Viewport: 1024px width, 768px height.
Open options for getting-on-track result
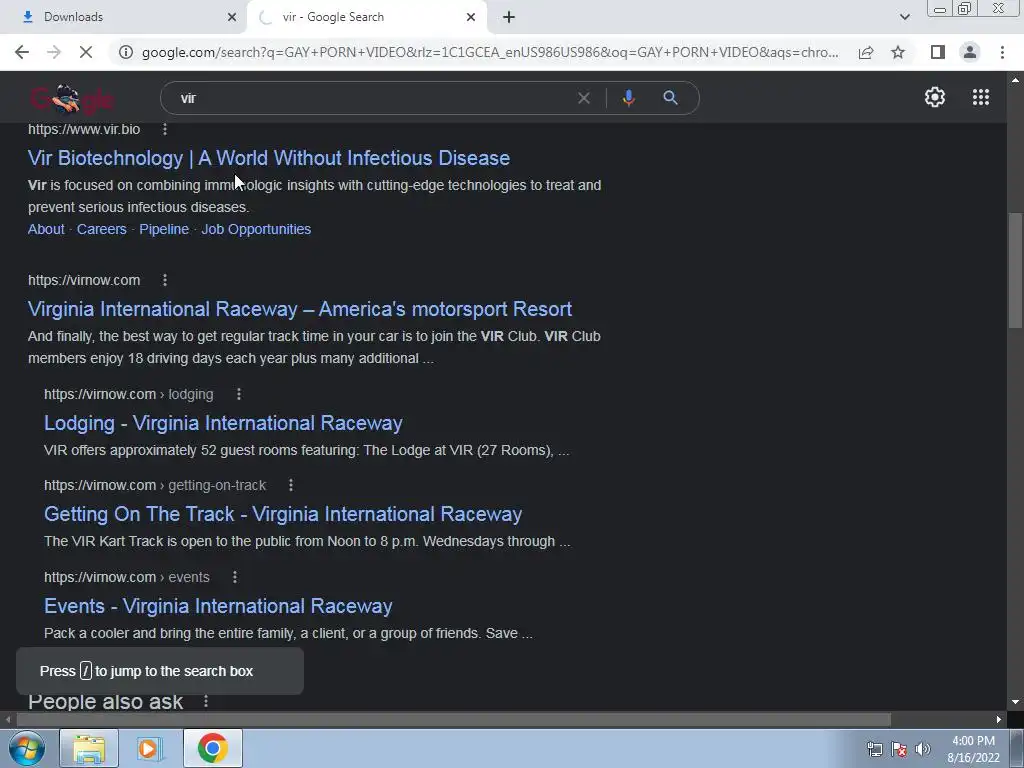(291, 485)
